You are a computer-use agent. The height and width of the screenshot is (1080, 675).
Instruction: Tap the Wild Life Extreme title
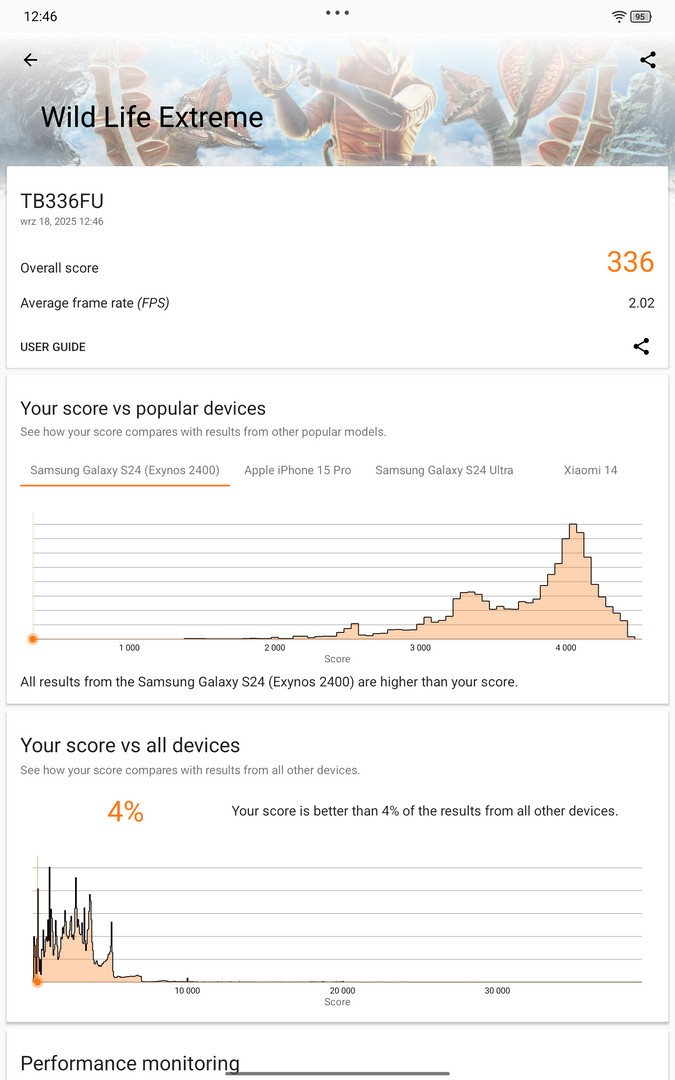point(152,117)
